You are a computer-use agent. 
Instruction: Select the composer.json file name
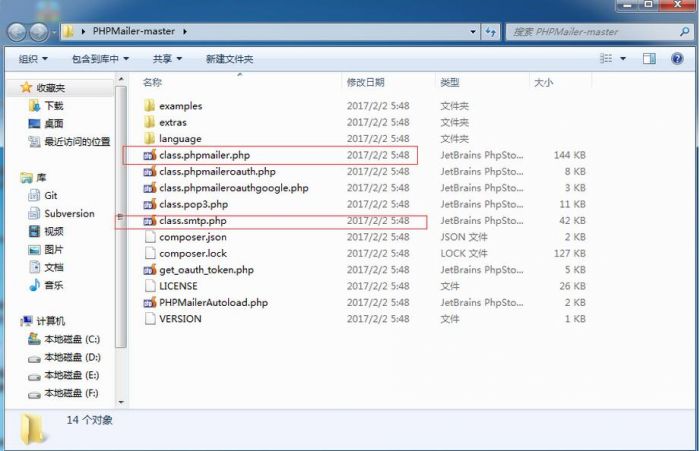193,237
